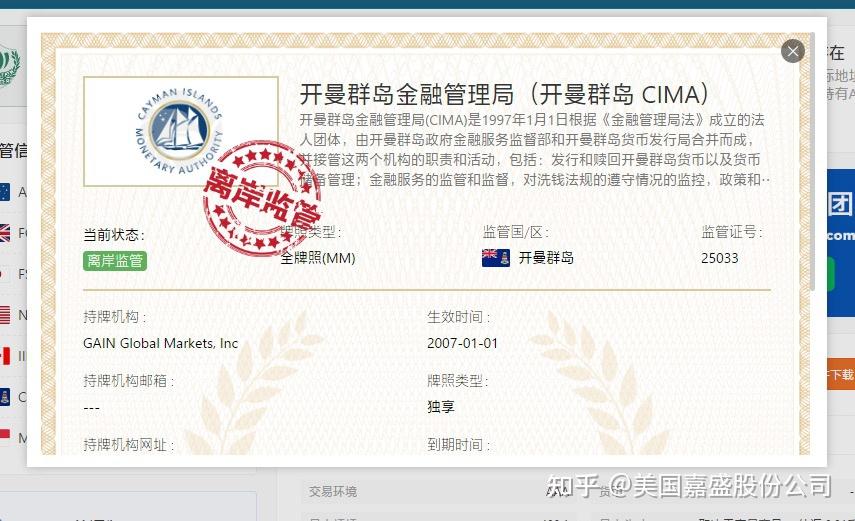Click the Australia flag icon in the background list
Viewport: 855px width, 521px height.
(4, 192)
